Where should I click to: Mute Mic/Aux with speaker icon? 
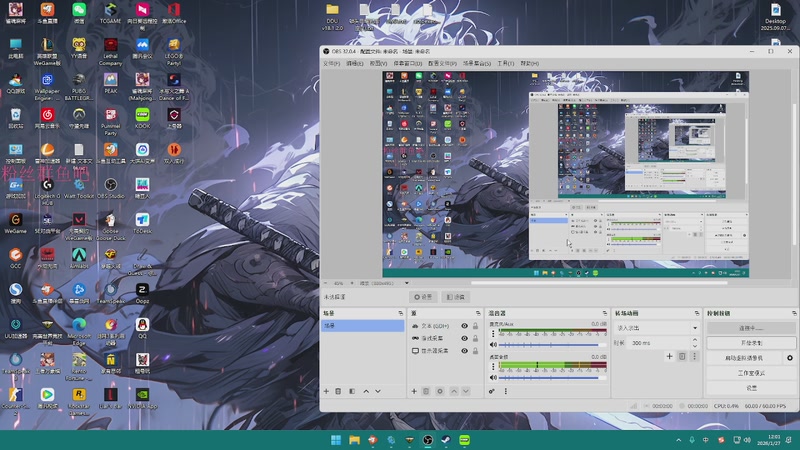[x=493, y=345]
